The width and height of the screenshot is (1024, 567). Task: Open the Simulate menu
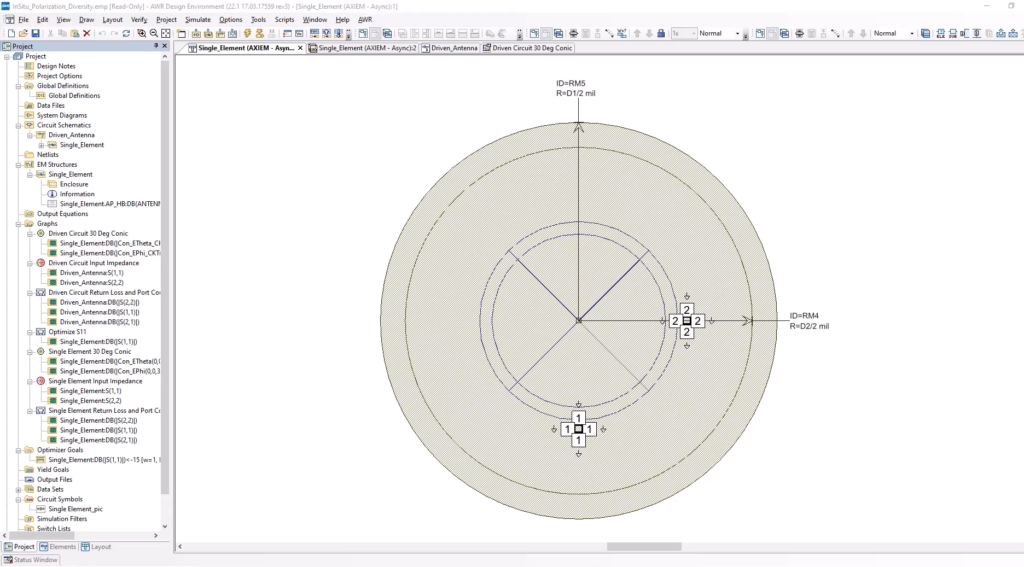[198, 20]
